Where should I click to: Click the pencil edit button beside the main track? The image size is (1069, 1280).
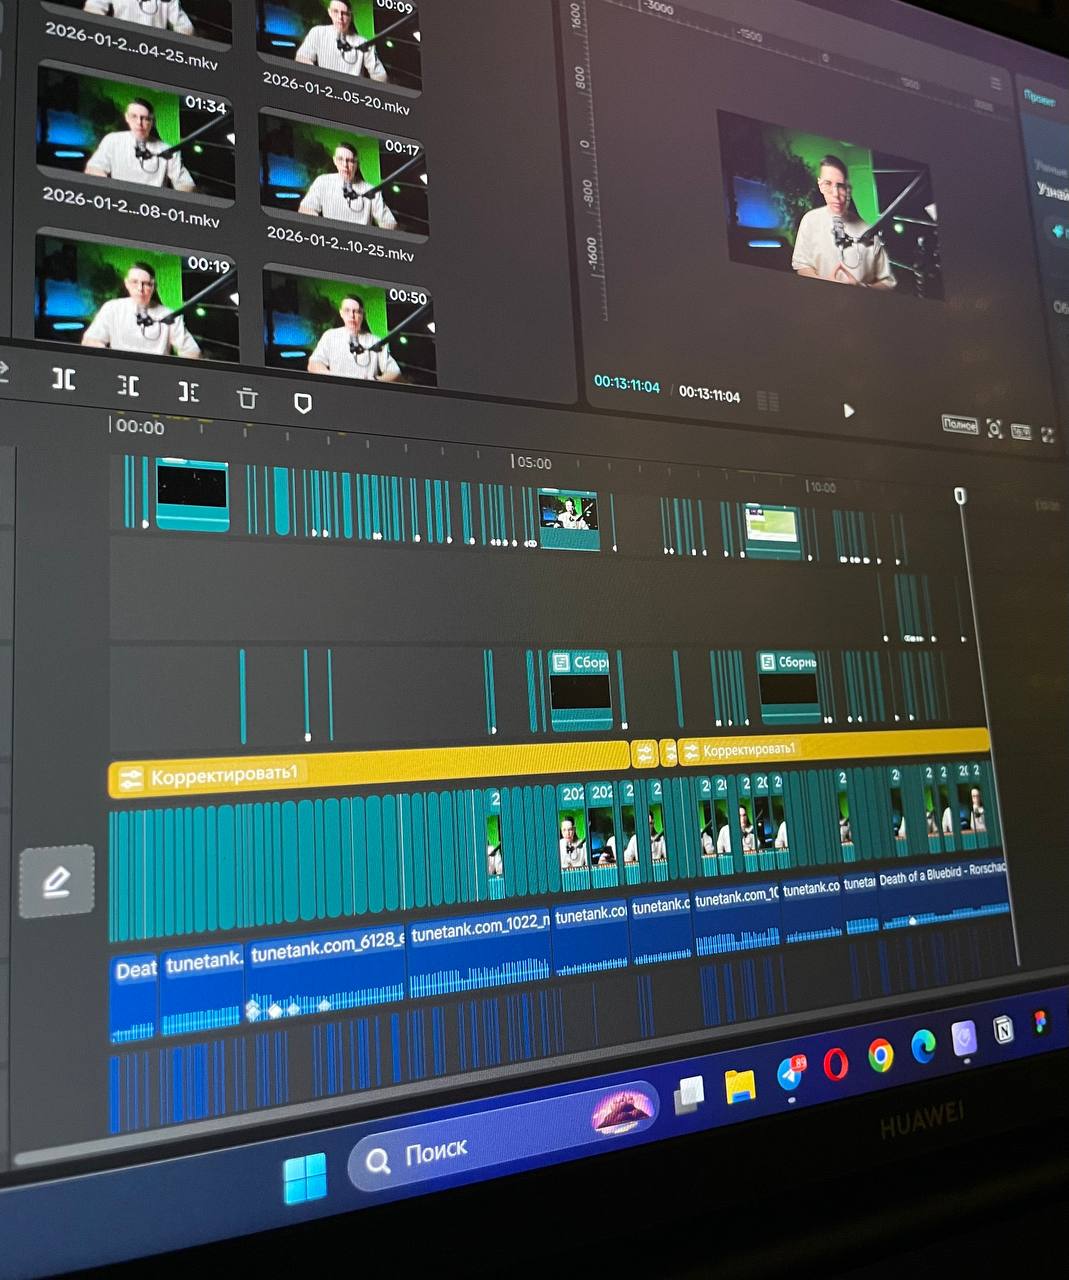[57, 881]
